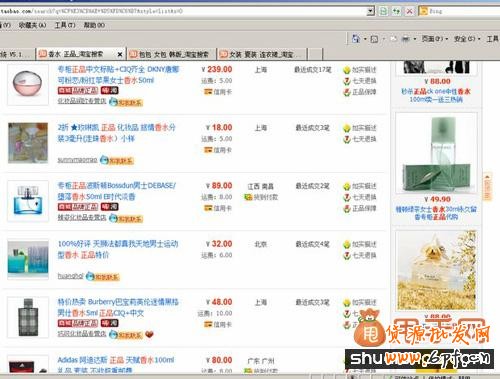
Task: Expand the dropdown arrow next to home icon
Action: coord(365,39)
